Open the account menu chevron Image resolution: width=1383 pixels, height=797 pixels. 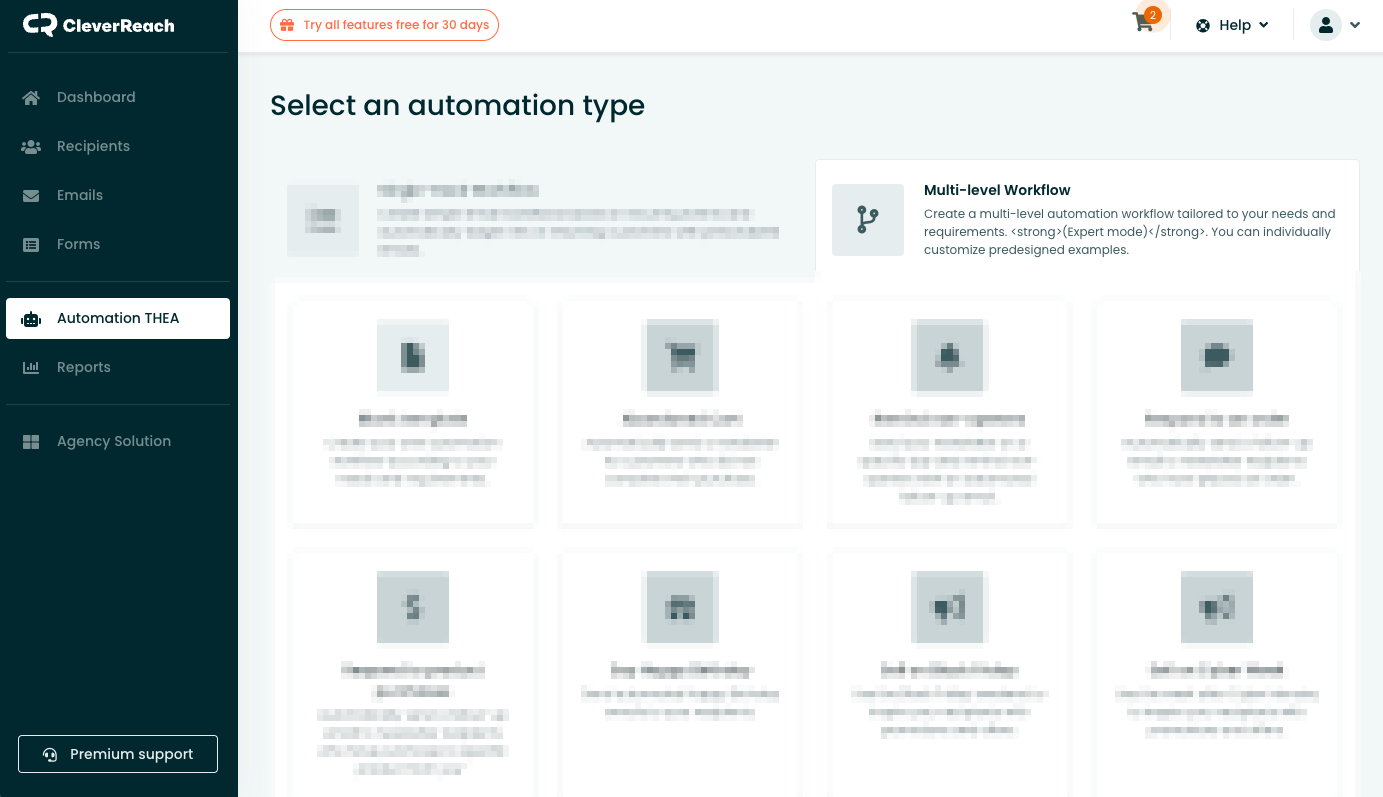[1355, 25]
